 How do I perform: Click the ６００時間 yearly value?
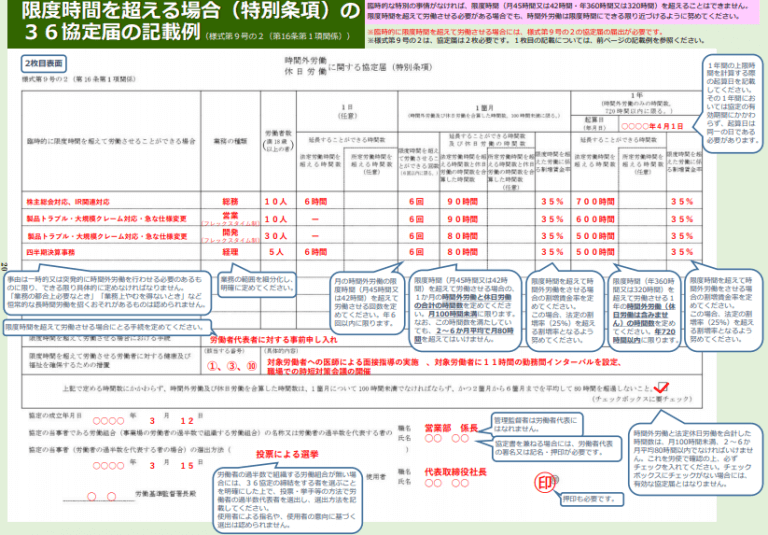pyautogui.click(x=595, y=219)
